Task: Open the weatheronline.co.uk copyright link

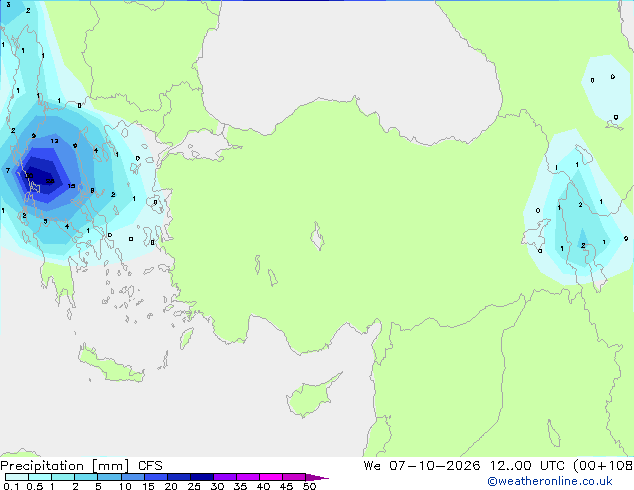Action: click(x=550, y=481)
